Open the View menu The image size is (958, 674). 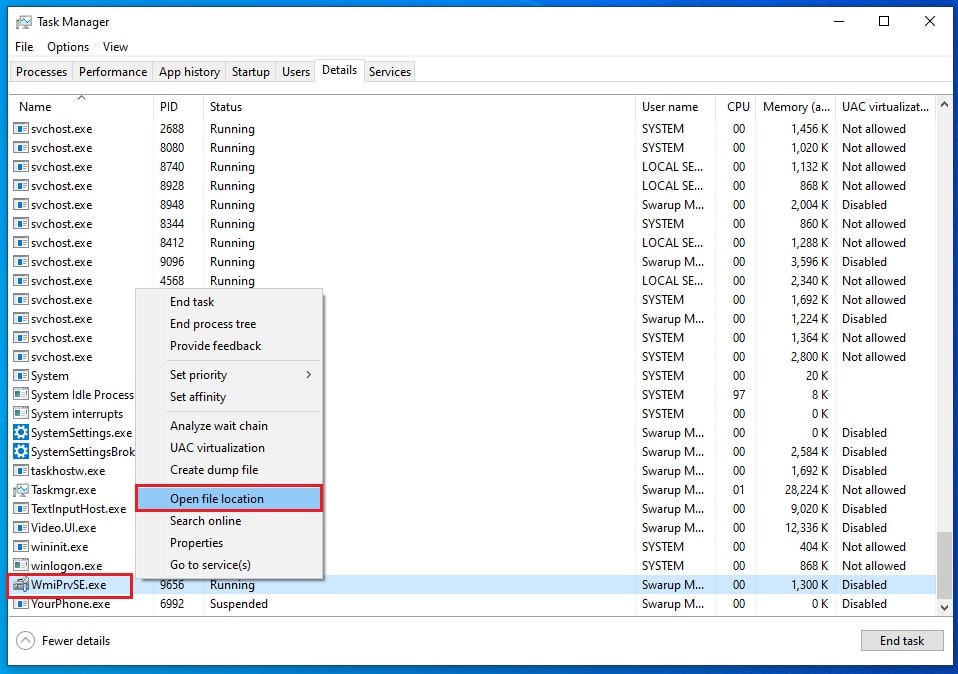point(115,47)
